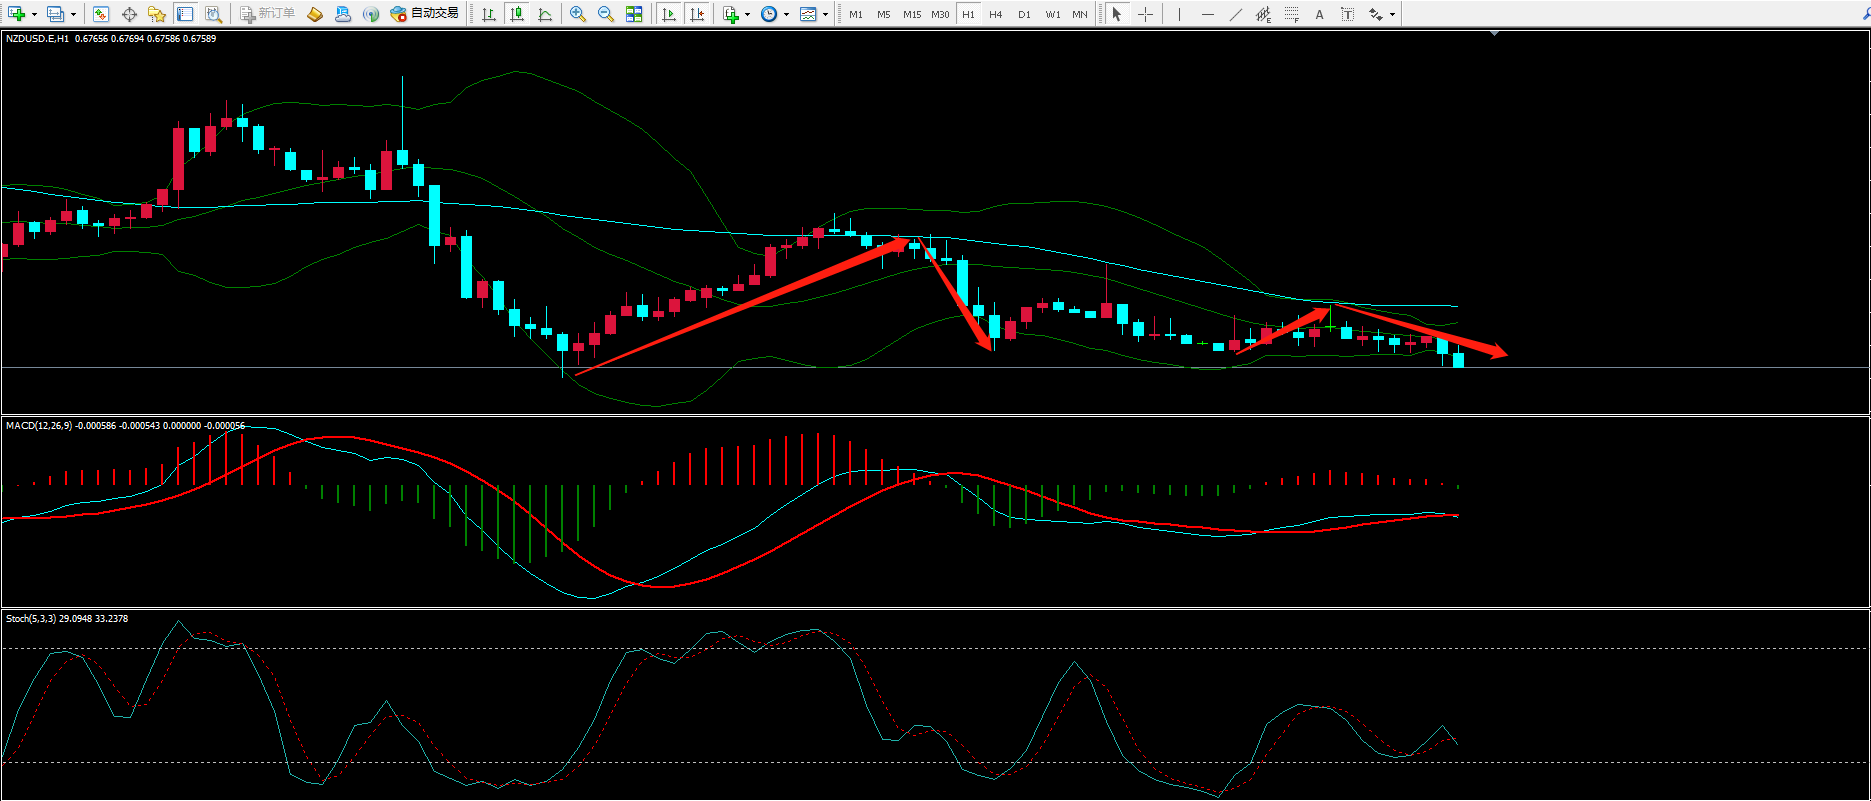This screenshot has width=1871, height=801.
Task: Select the H1 timeframe
Action: tap(968, 14)
